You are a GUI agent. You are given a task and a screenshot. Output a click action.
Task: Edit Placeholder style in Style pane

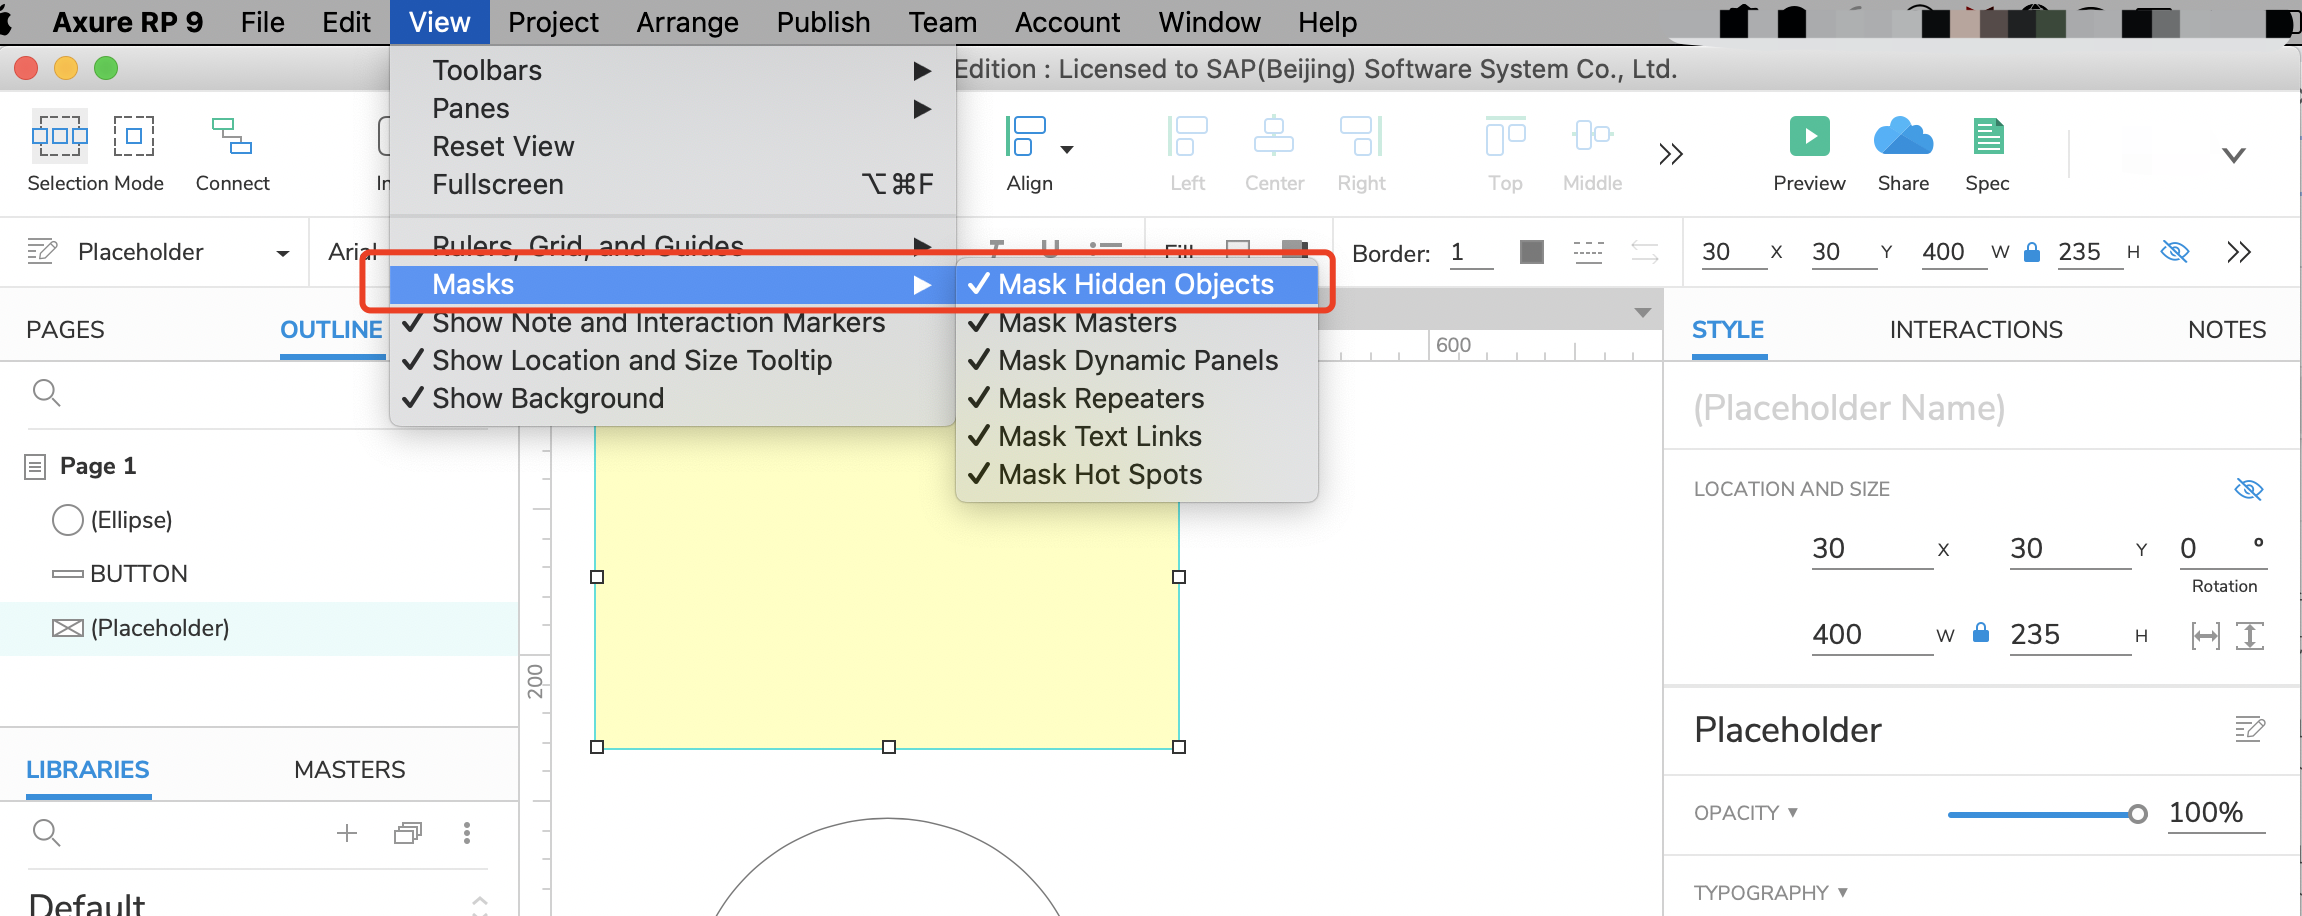point(2250,729)
